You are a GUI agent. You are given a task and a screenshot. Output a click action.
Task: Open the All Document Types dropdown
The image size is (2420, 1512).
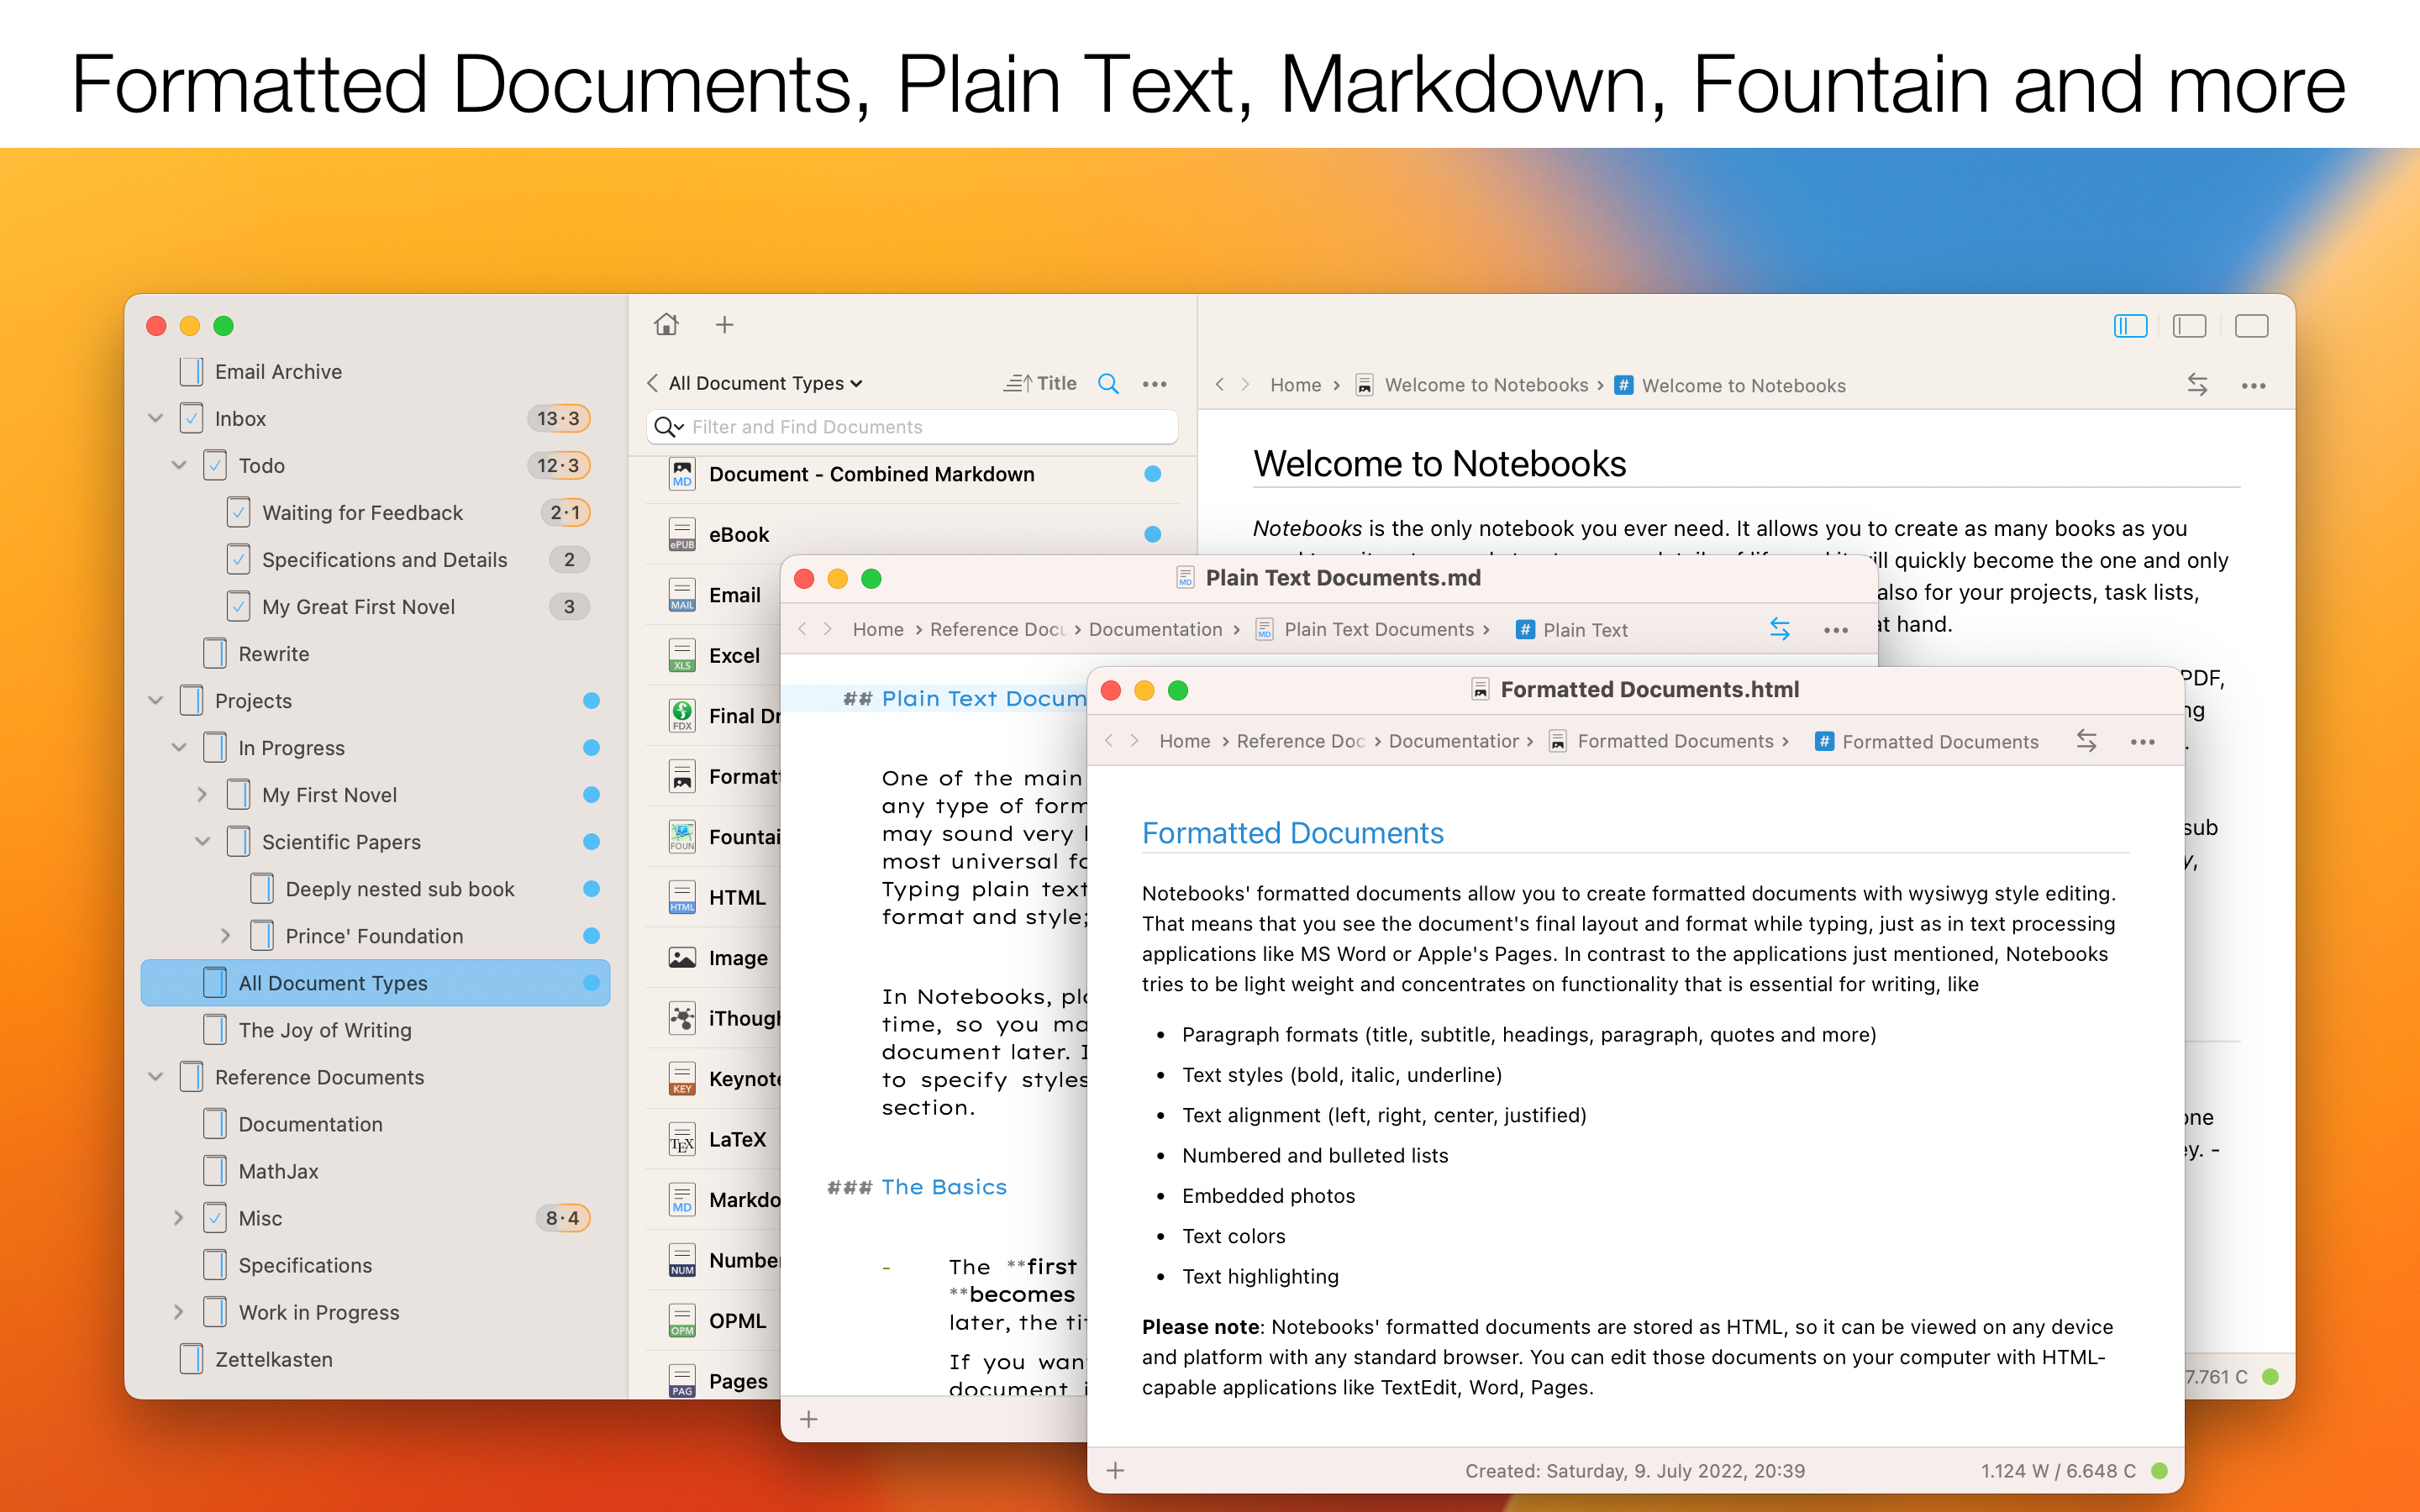(765, 383)
